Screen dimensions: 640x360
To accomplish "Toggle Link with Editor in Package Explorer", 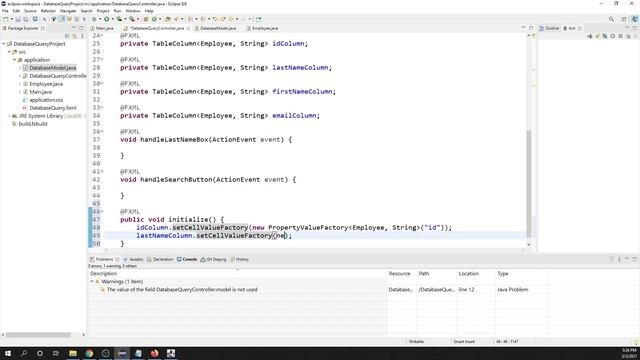I will coord(75,36).
